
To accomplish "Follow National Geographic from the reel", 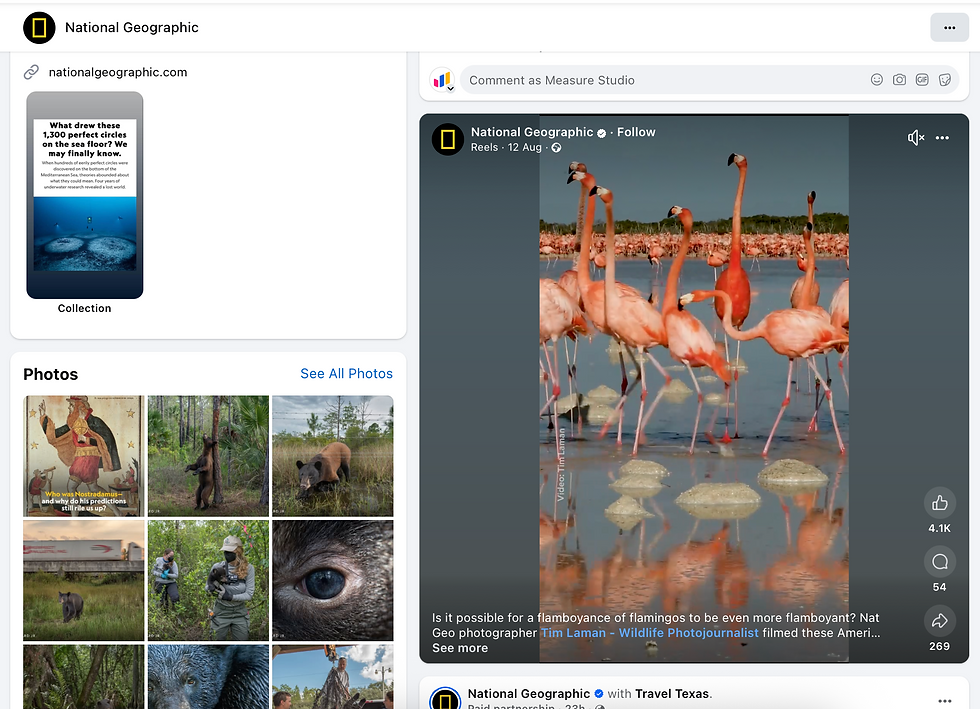I will (636, 132).
